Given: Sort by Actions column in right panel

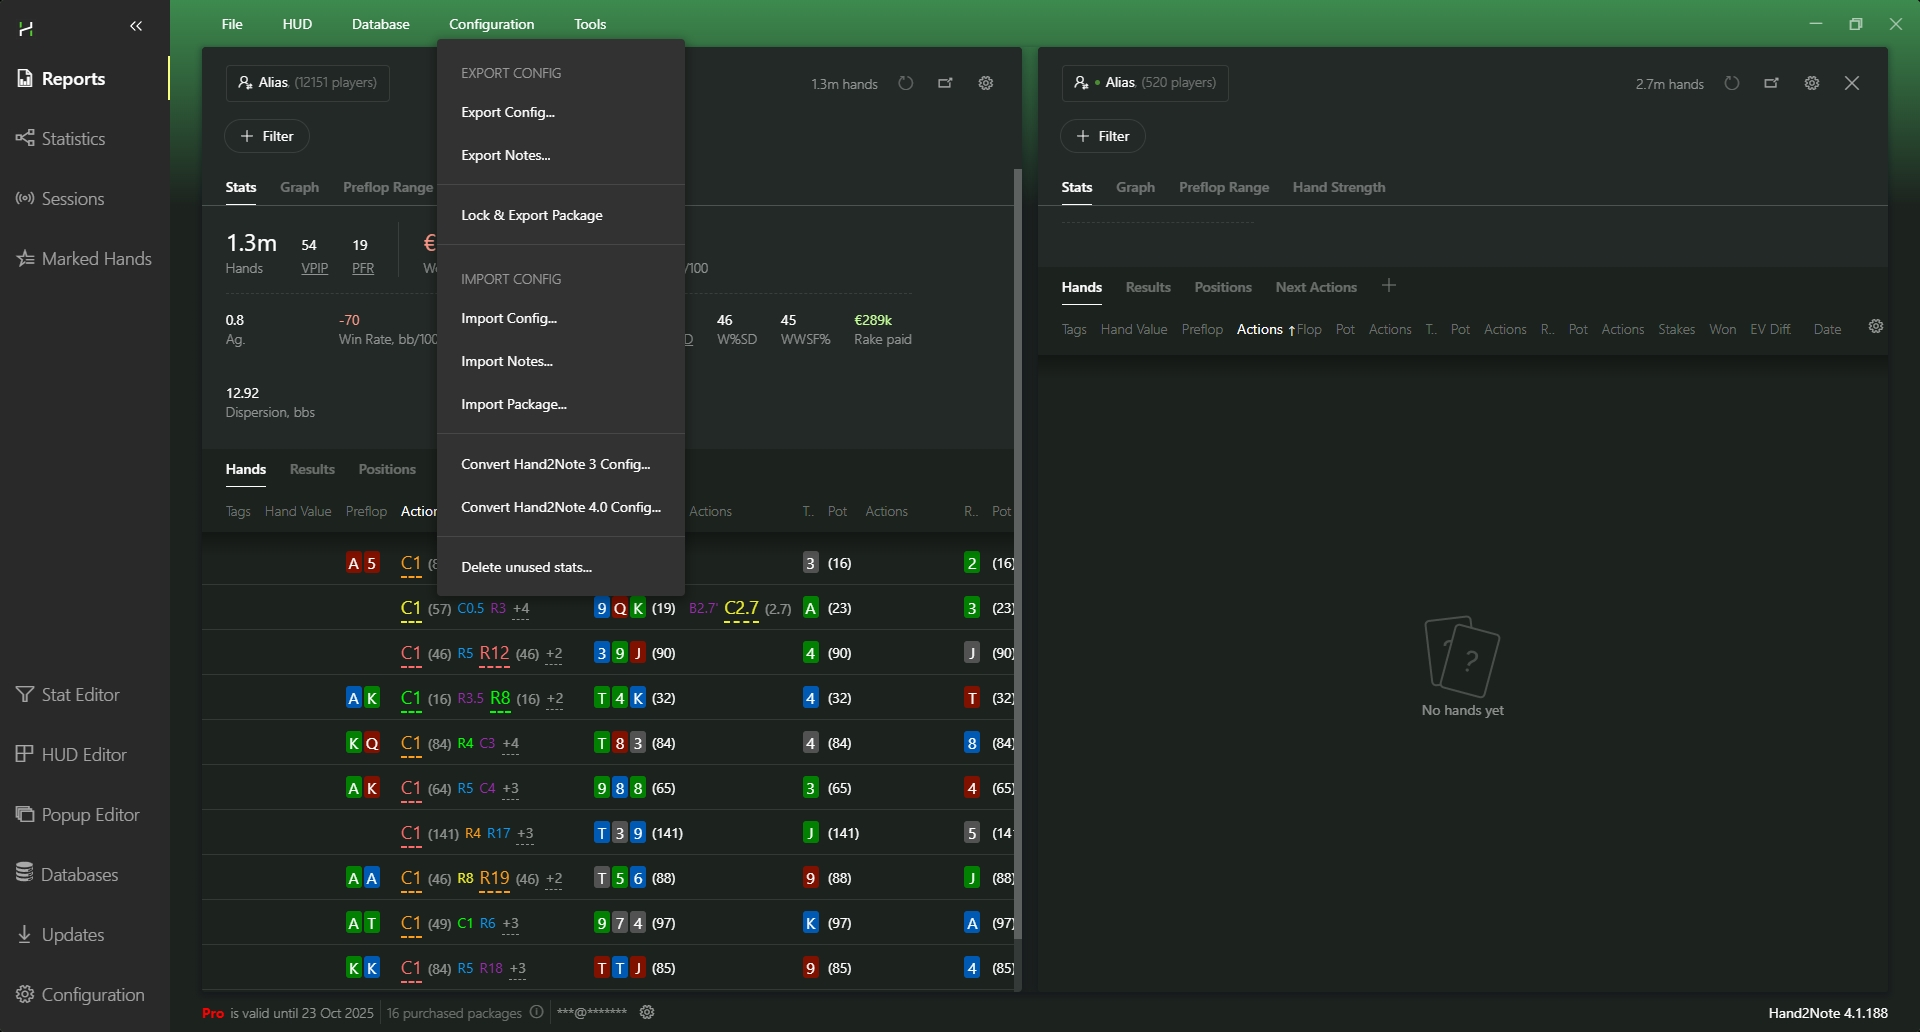Looking at the screenshot, I should tap(1259, 330).
